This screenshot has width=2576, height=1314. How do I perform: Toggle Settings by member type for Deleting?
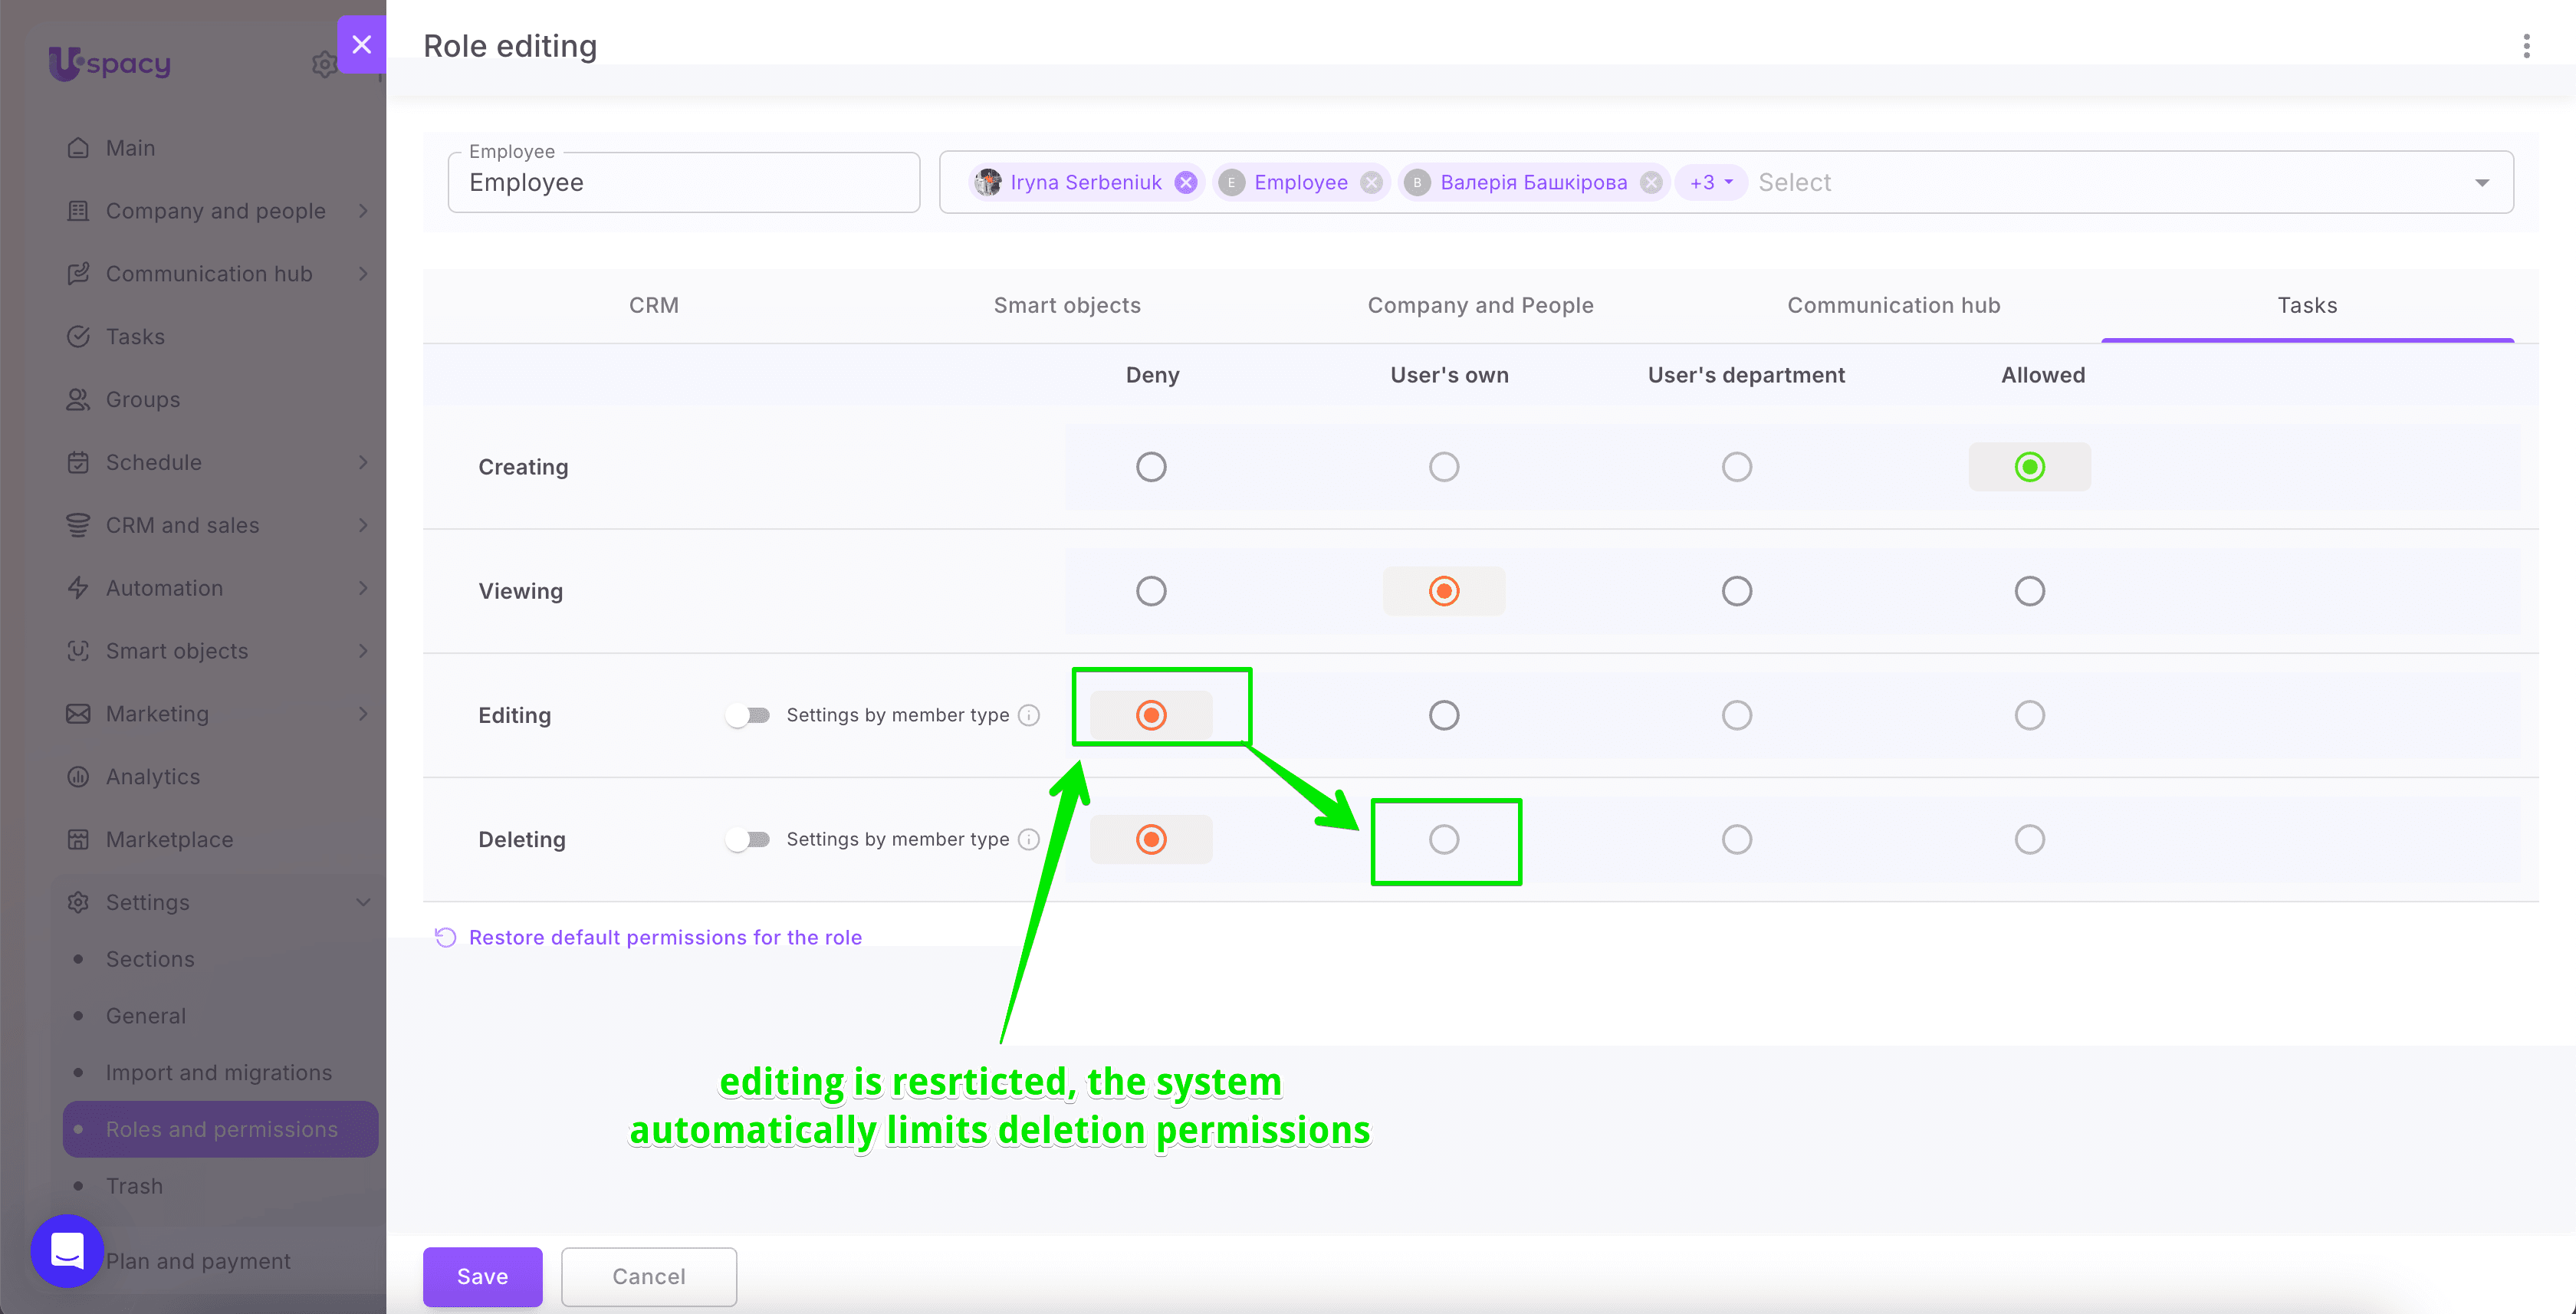tap(748, 839)
